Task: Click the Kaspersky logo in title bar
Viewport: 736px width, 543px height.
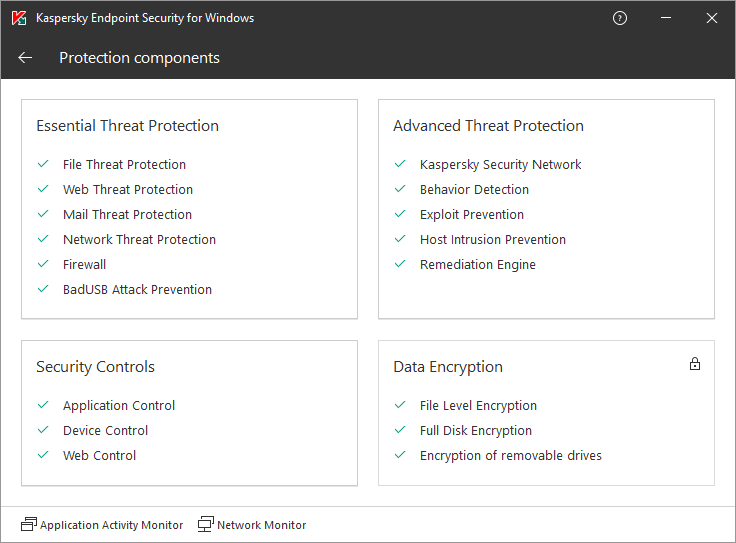Action: (x=19, y=18)
